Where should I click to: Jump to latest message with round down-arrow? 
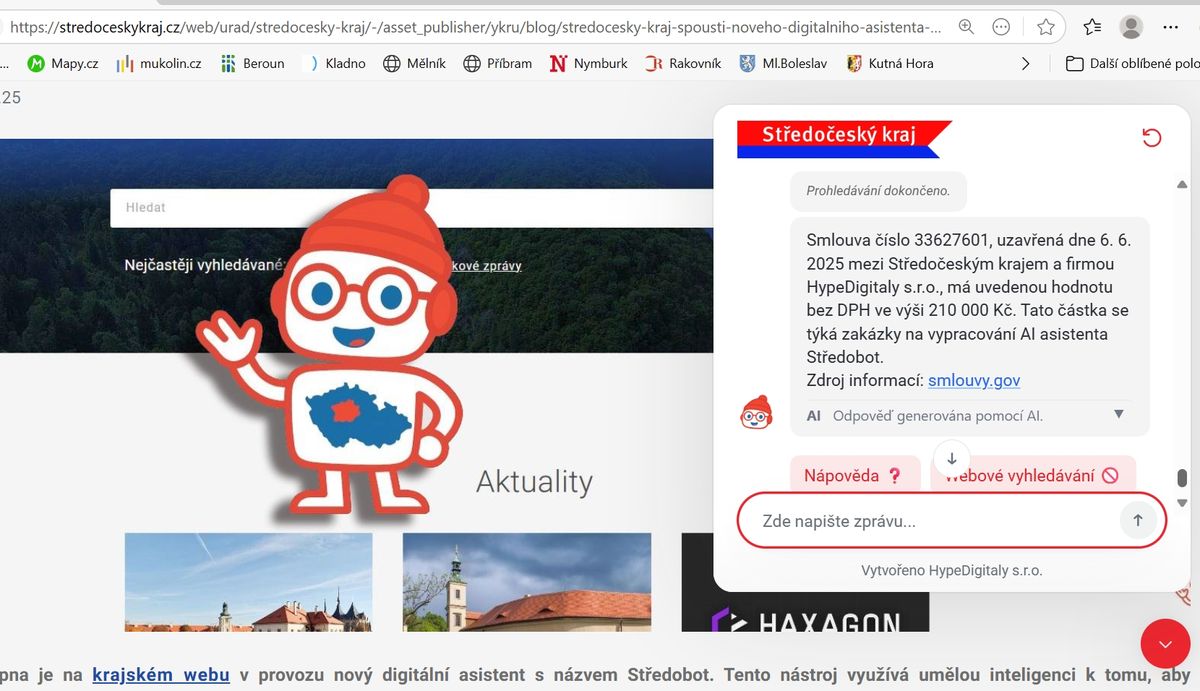(x=952, y=458)
